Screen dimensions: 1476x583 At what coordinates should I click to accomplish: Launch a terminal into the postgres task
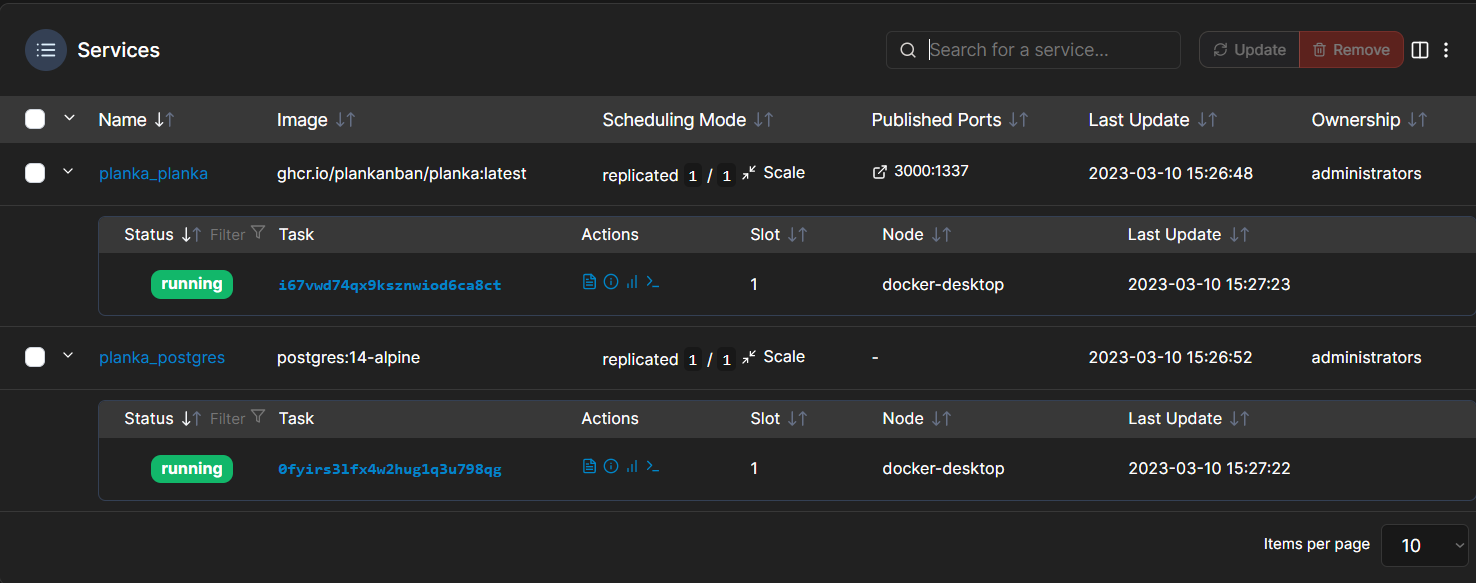653,466
